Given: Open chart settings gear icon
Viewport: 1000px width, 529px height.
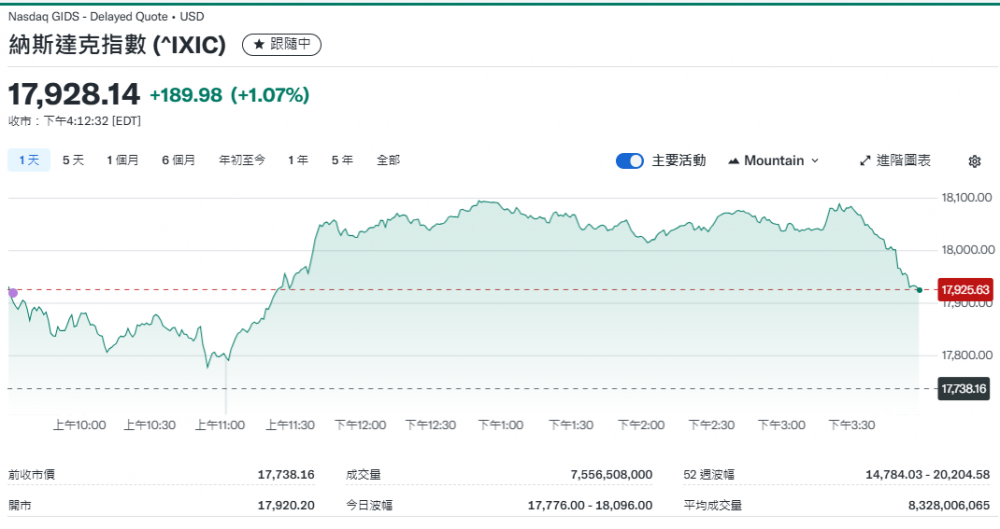Looking at the screenshot, I should pos(974,161).
